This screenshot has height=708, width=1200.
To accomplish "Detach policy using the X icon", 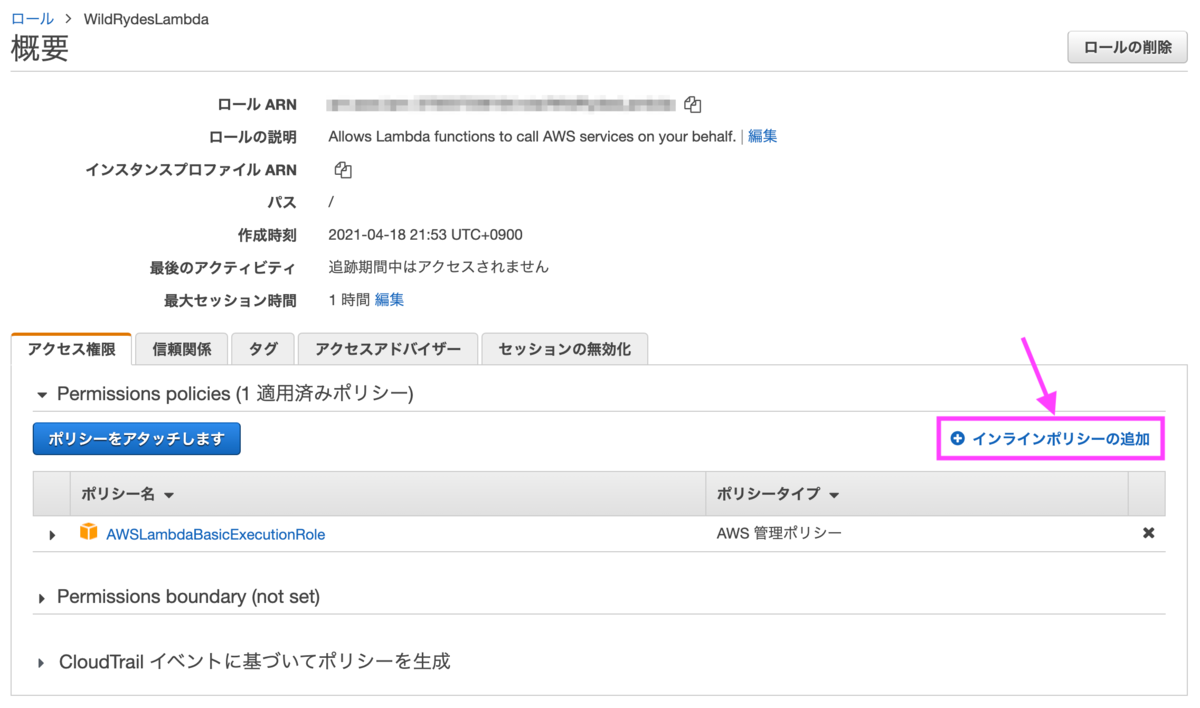I will (x=1148, y=533).
